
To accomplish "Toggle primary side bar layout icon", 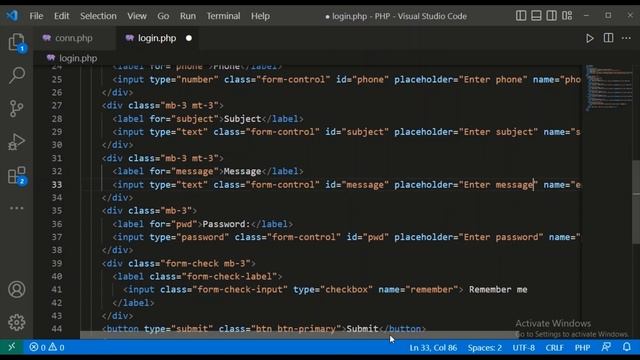I will pos(521,16).
